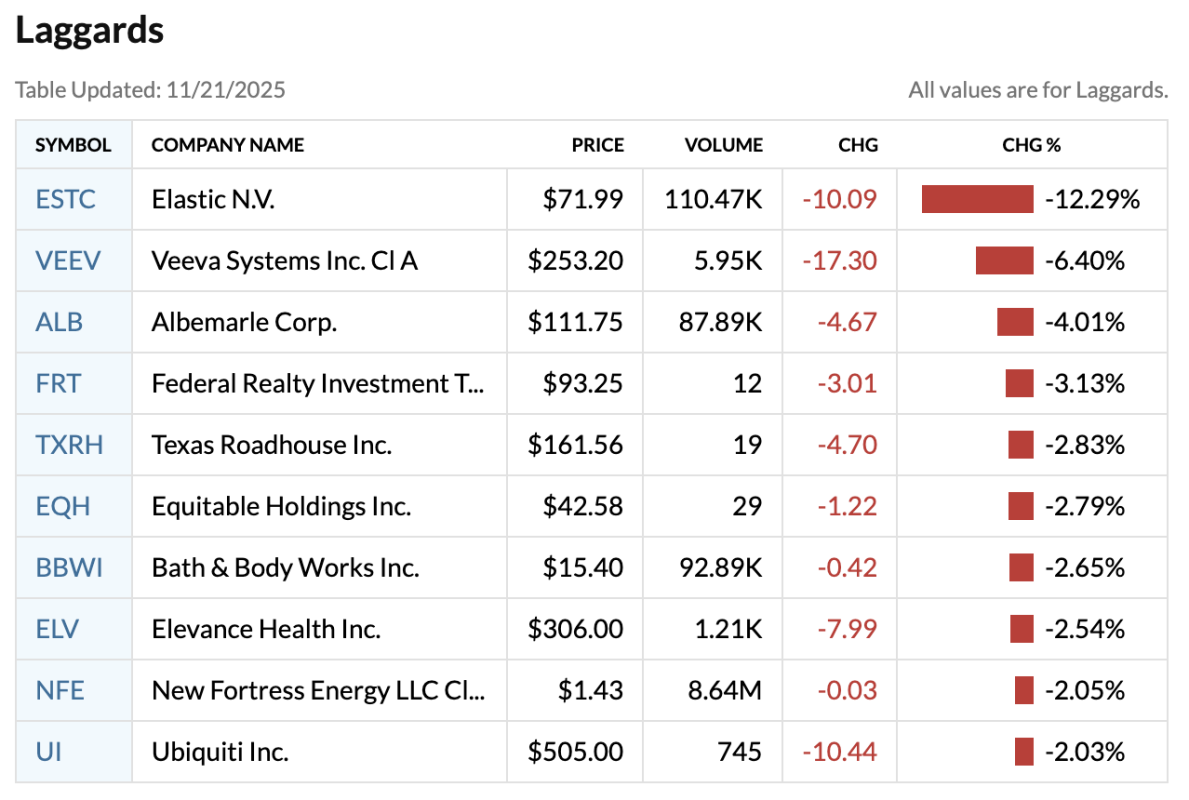The height and width of the screenshot is (800, 1189).
Task: Open the EQH ticker link
Action: pos(63,506)
